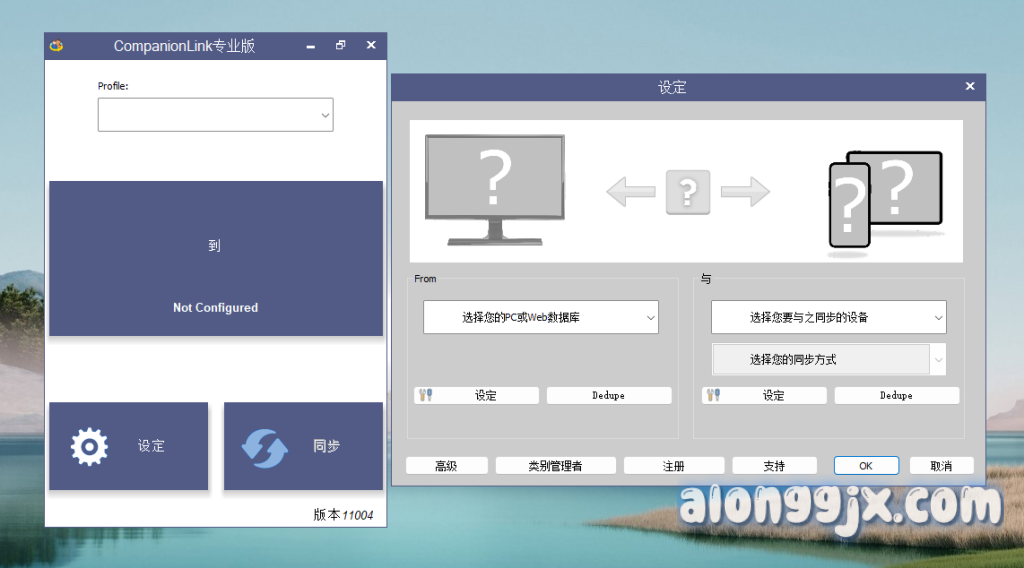The width and height of the screenshot is (1024, 568).
Task: Click the gear icon on the 设定 tile
Action: [x=89, y=446]
